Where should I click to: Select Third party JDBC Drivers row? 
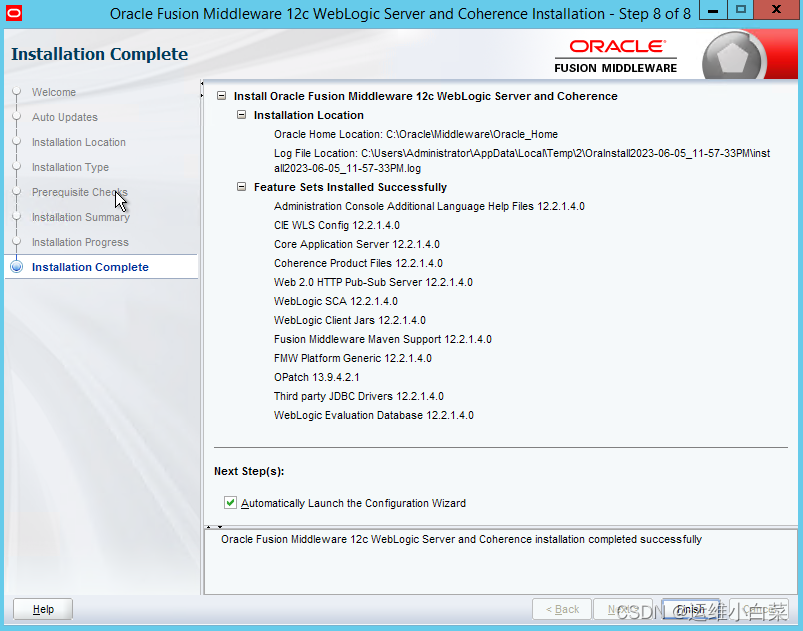coord(358,396)
